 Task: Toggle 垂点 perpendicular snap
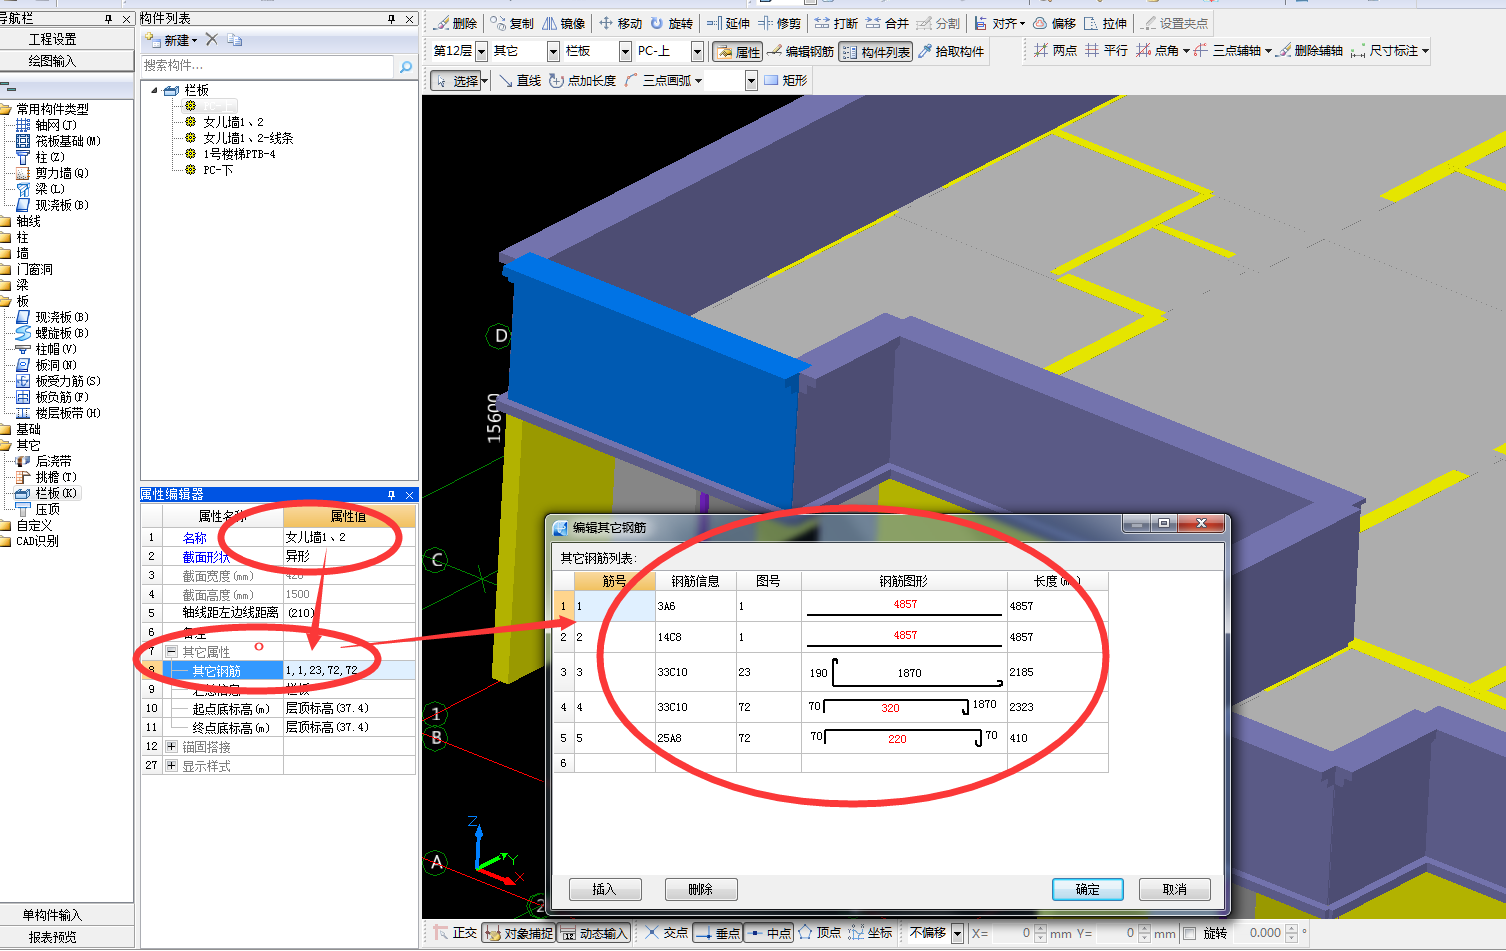[717, 933]
